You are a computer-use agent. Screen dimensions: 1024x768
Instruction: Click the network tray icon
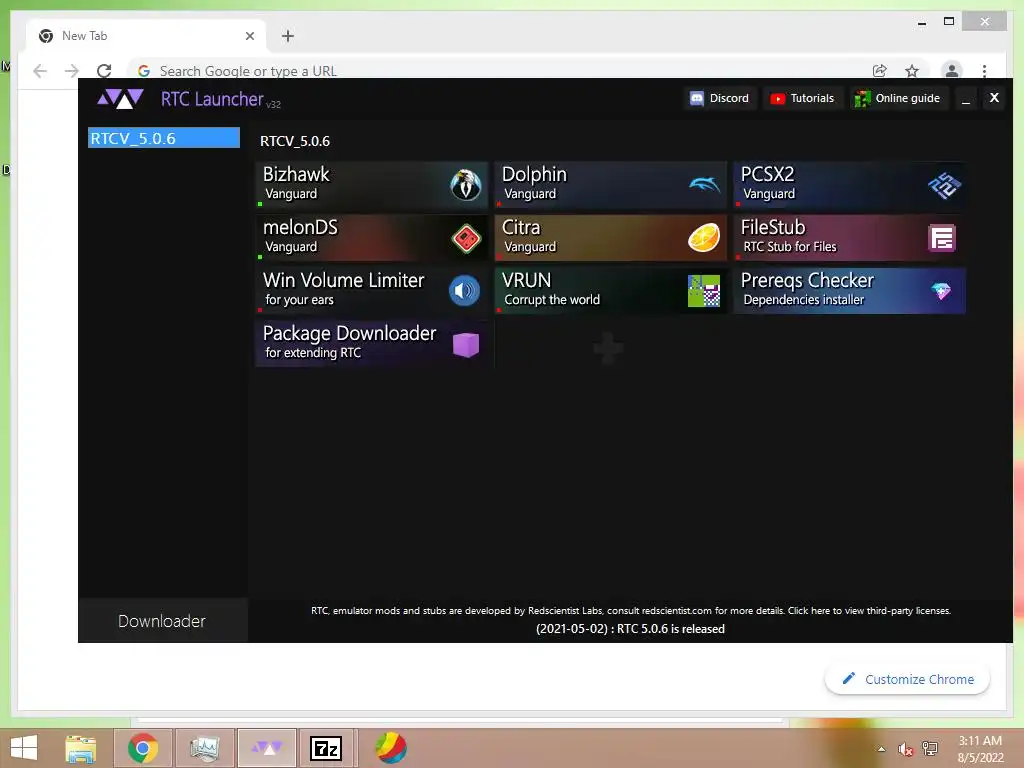point(930,749)
